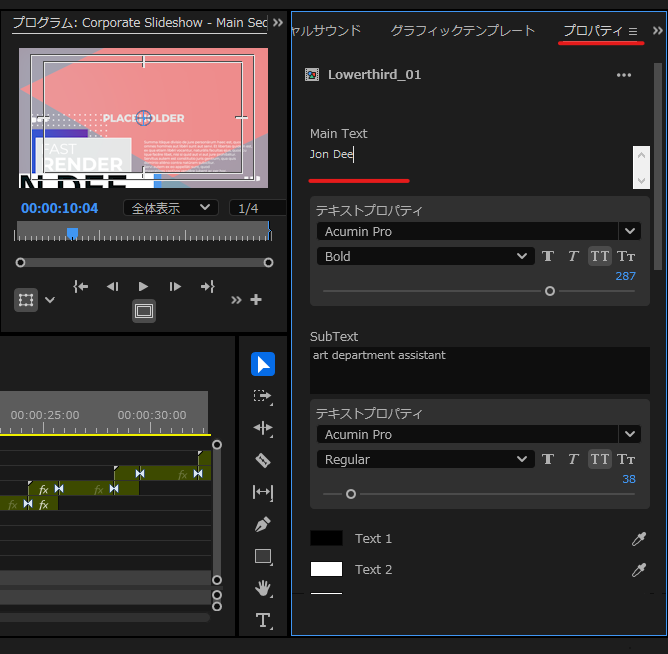The image size is (668, 654).
Task: Open Lowerthird_01 three-dot options menu
Action: pos(624,75)
